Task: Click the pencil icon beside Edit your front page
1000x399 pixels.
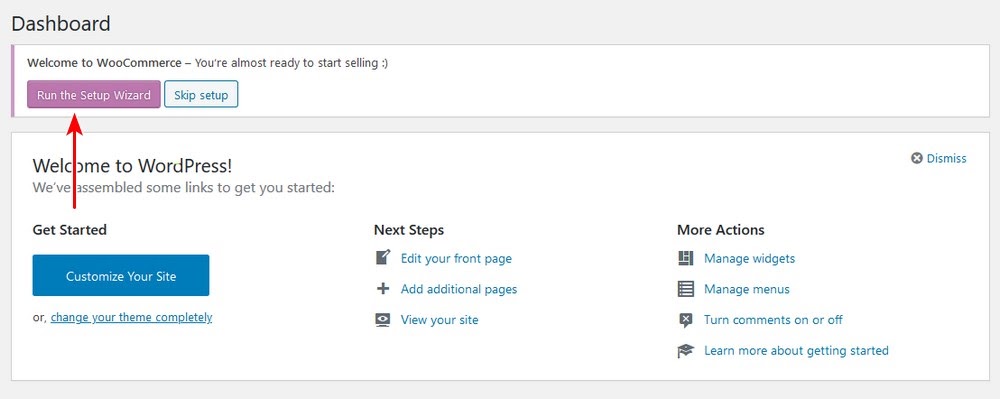Action: [x=383, y=258]
